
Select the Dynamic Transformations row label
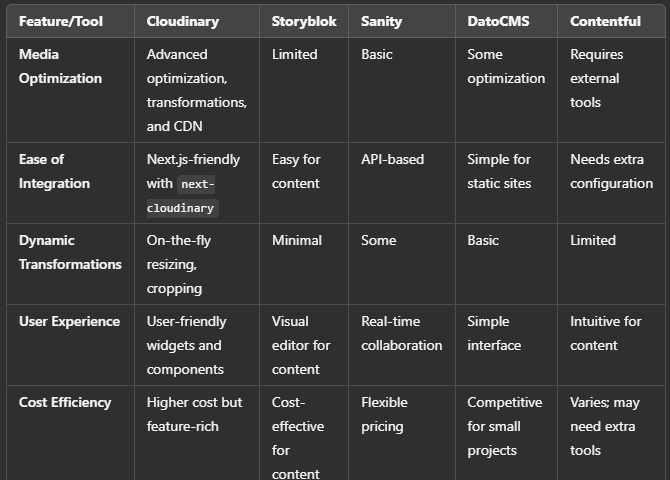click(x=70, y=252)
